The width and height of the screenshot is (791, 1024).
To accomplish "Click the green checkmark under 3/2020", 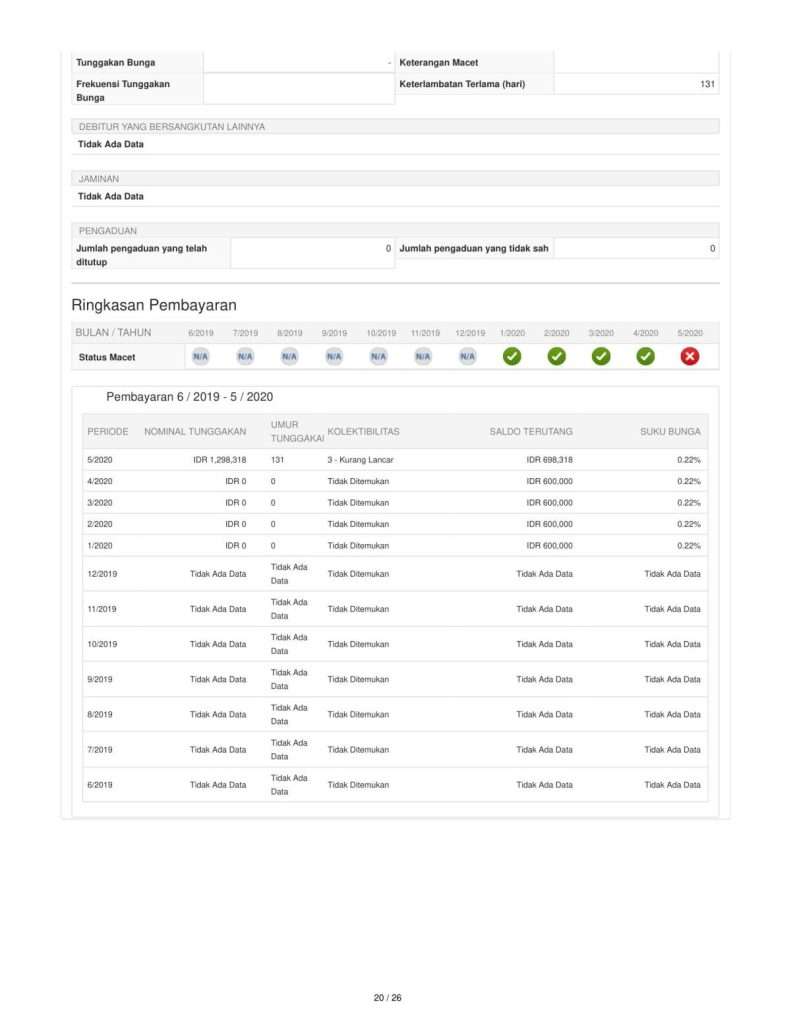I will pos(601,356).
